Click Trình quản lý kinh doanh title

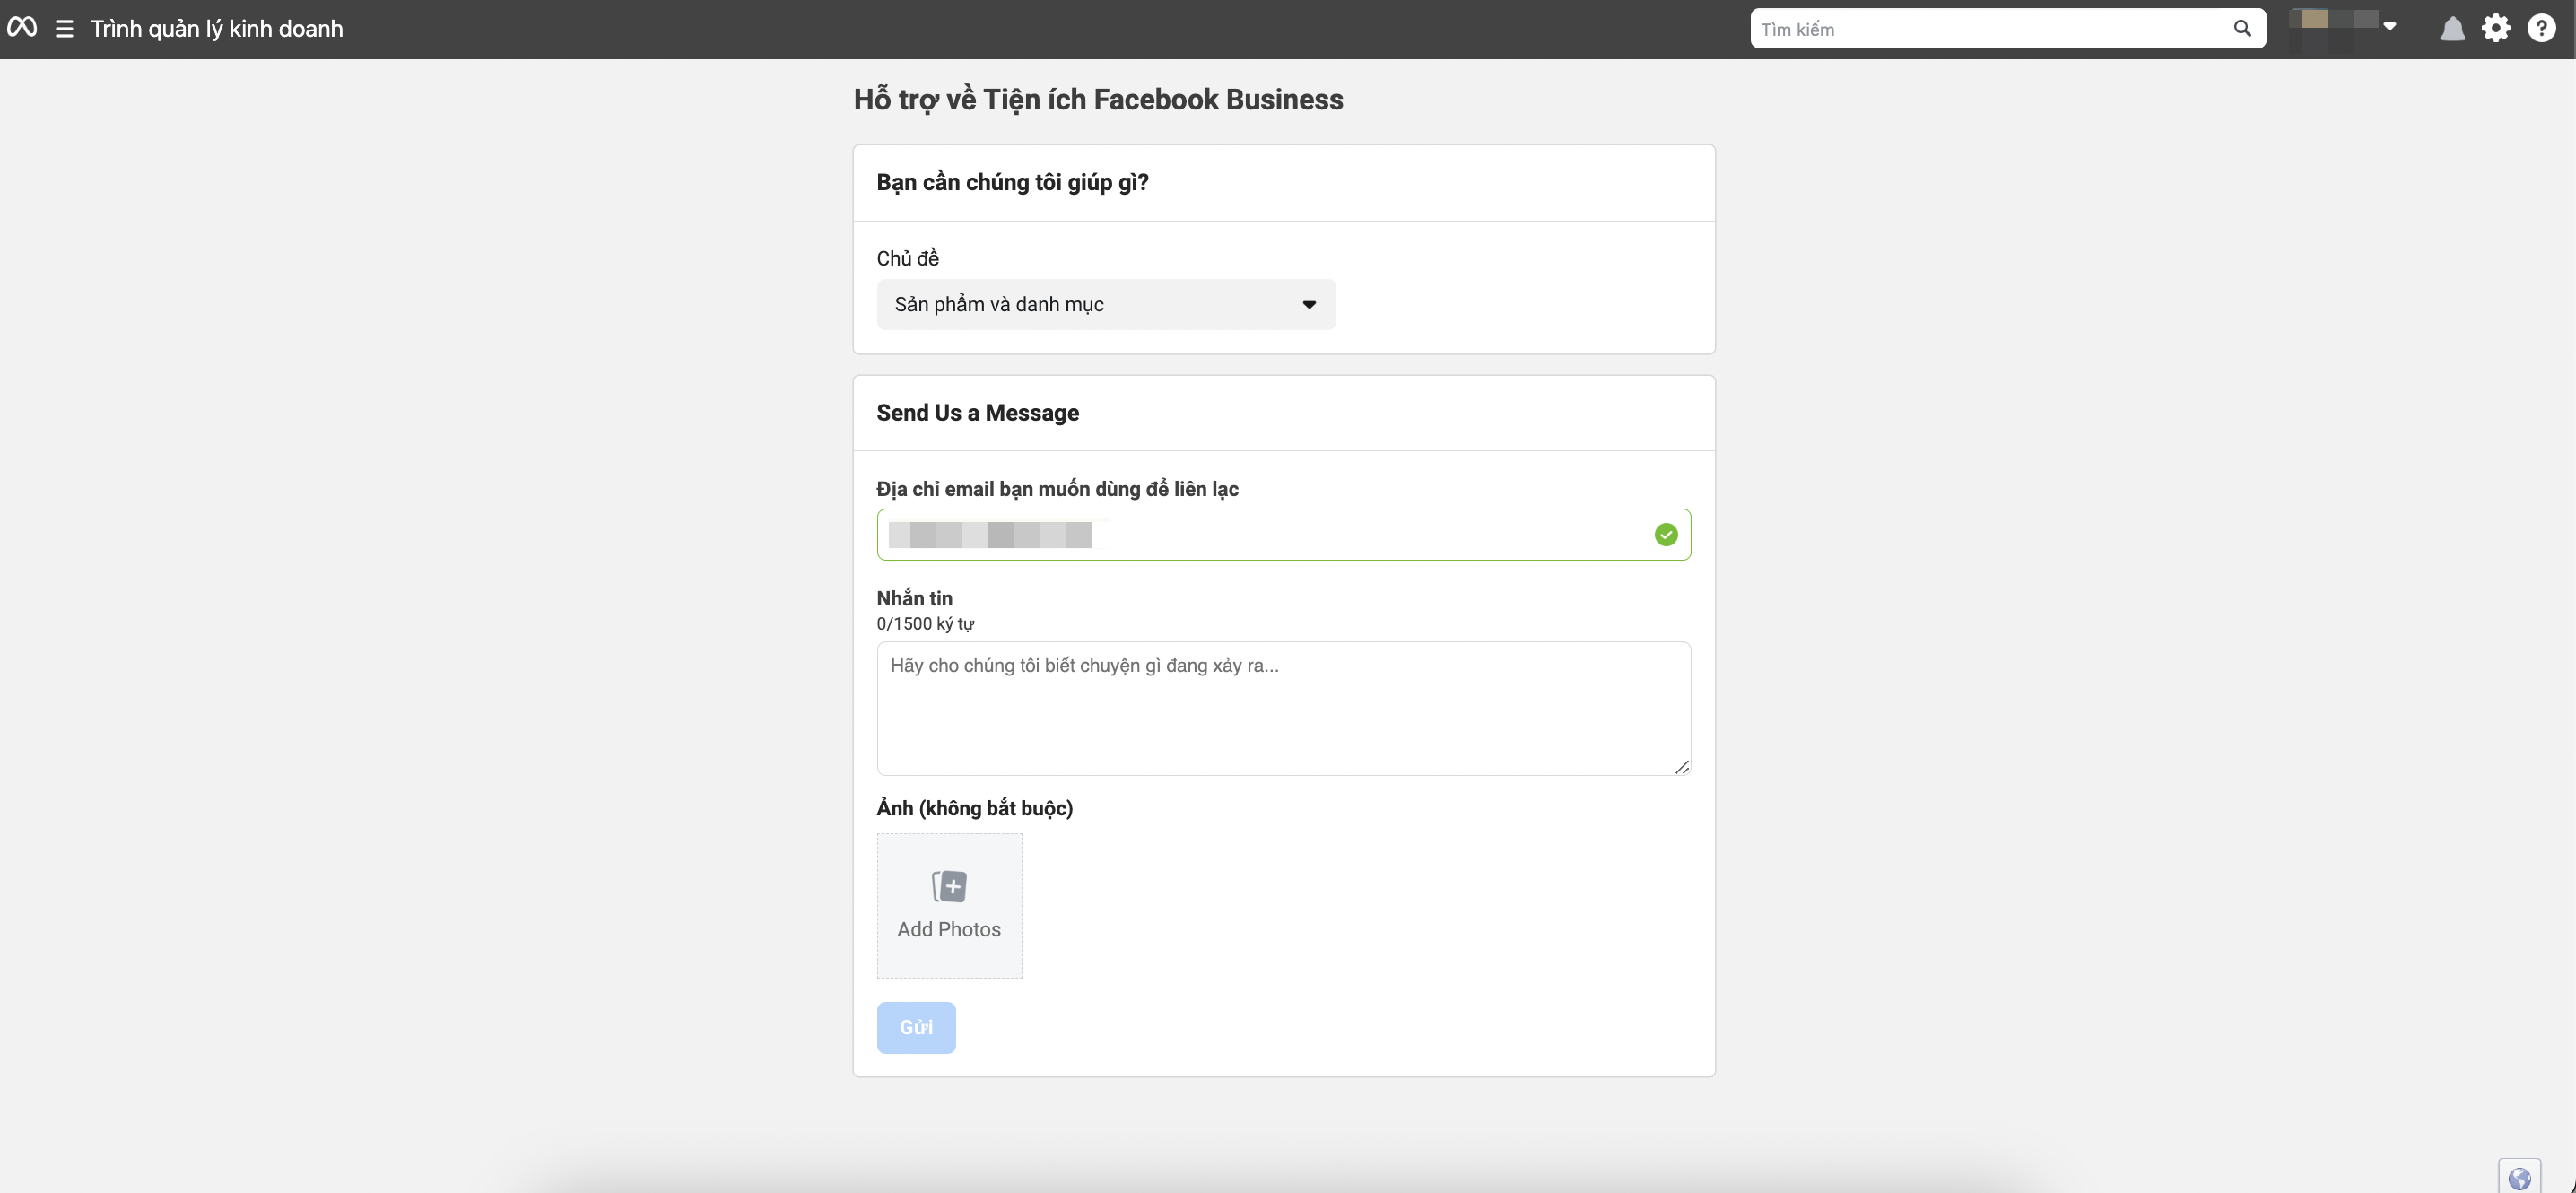point(216,29)
